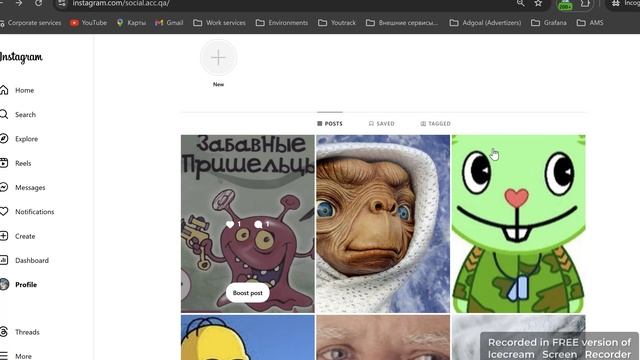Screen dimensions: 640x360
Task: Expand the Youtrack bookmark folder
Action: click(x=337, y=23)
